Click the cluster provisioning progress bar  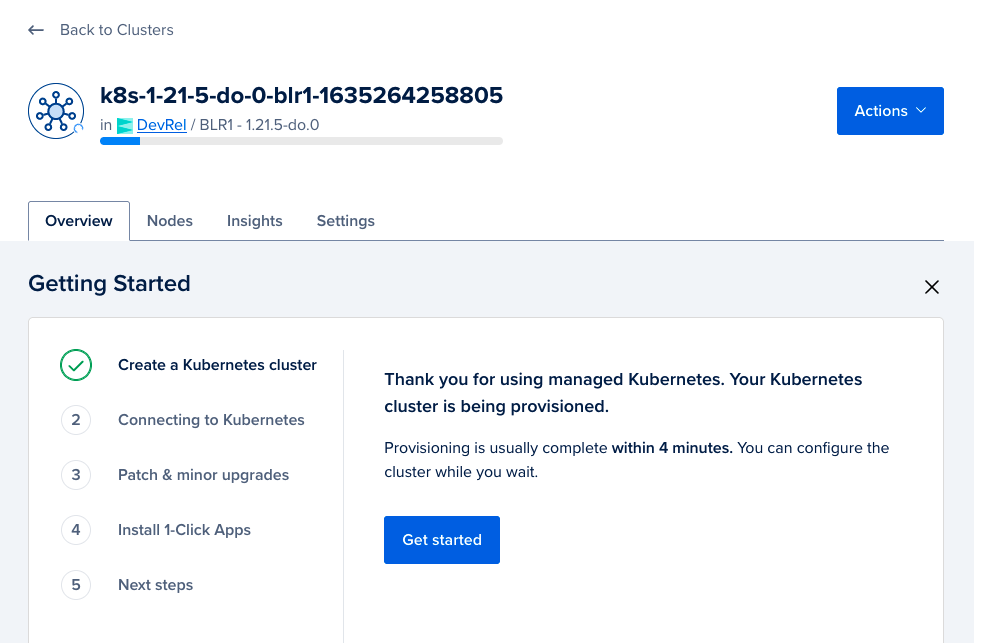300,141
